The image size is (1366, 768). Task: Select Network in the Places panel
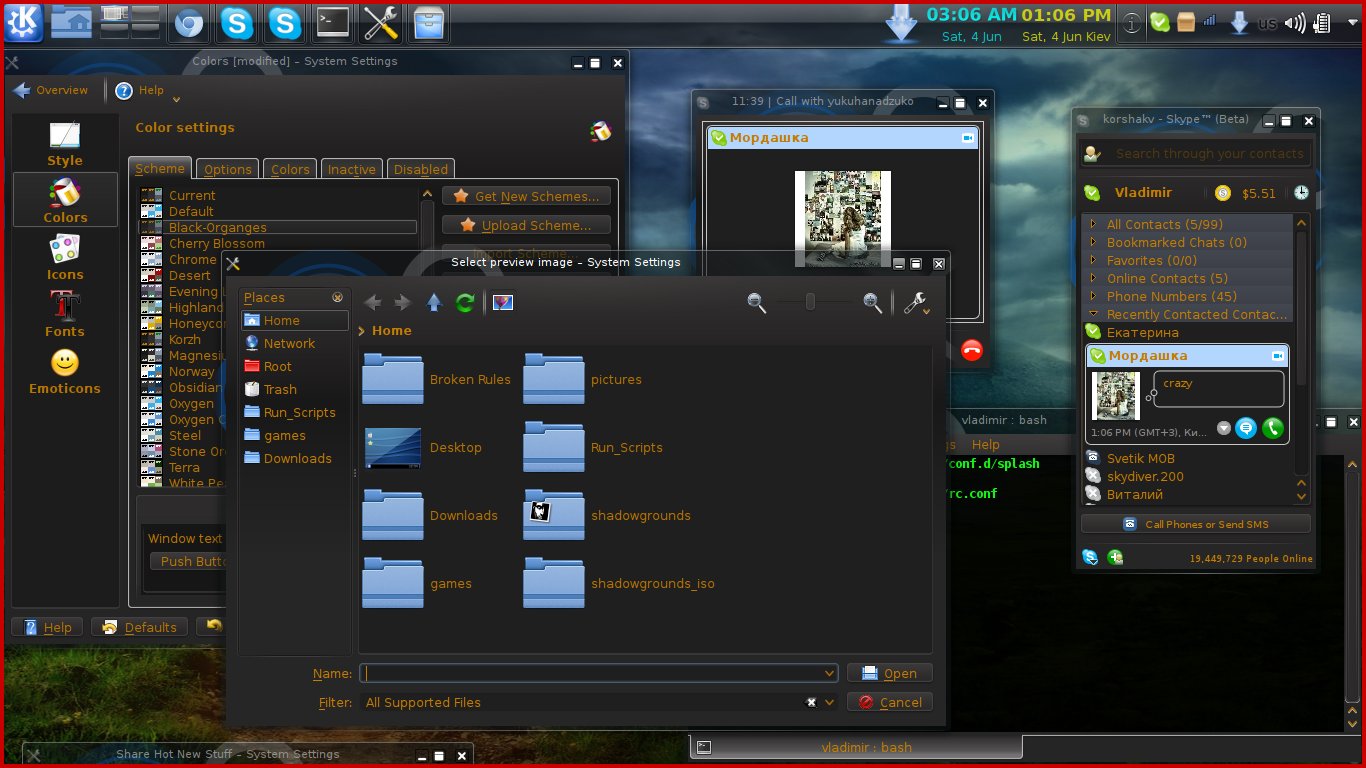tap(295, 343)
